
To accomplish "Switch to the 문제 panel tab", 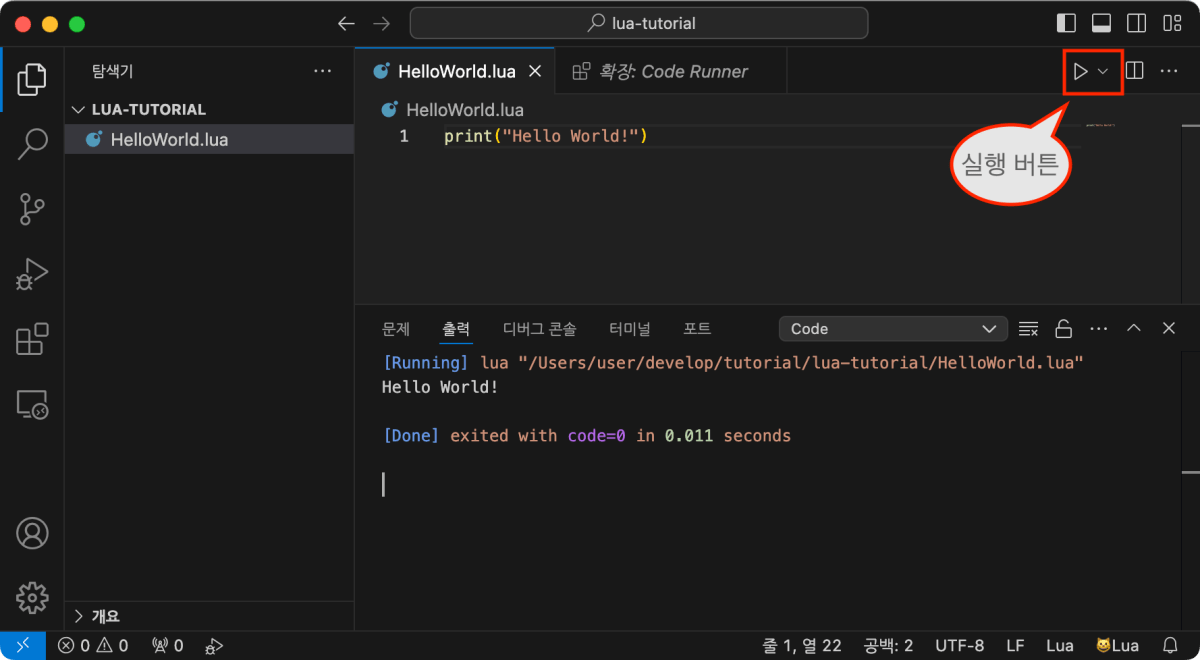I will [396, 329].
